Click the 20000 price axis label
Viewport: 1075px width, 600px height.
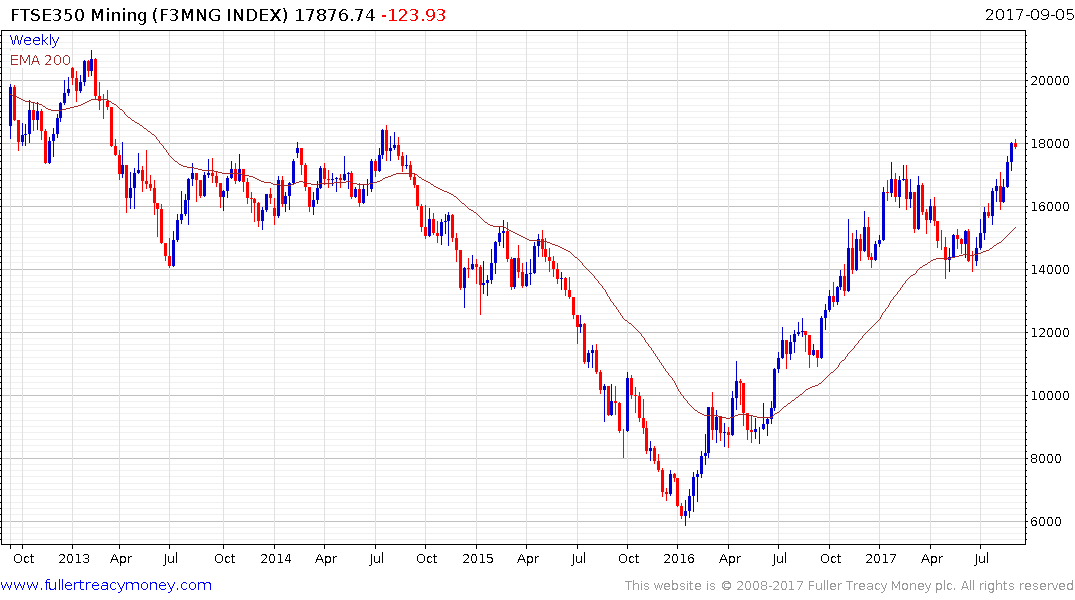tap(1050, 81)
